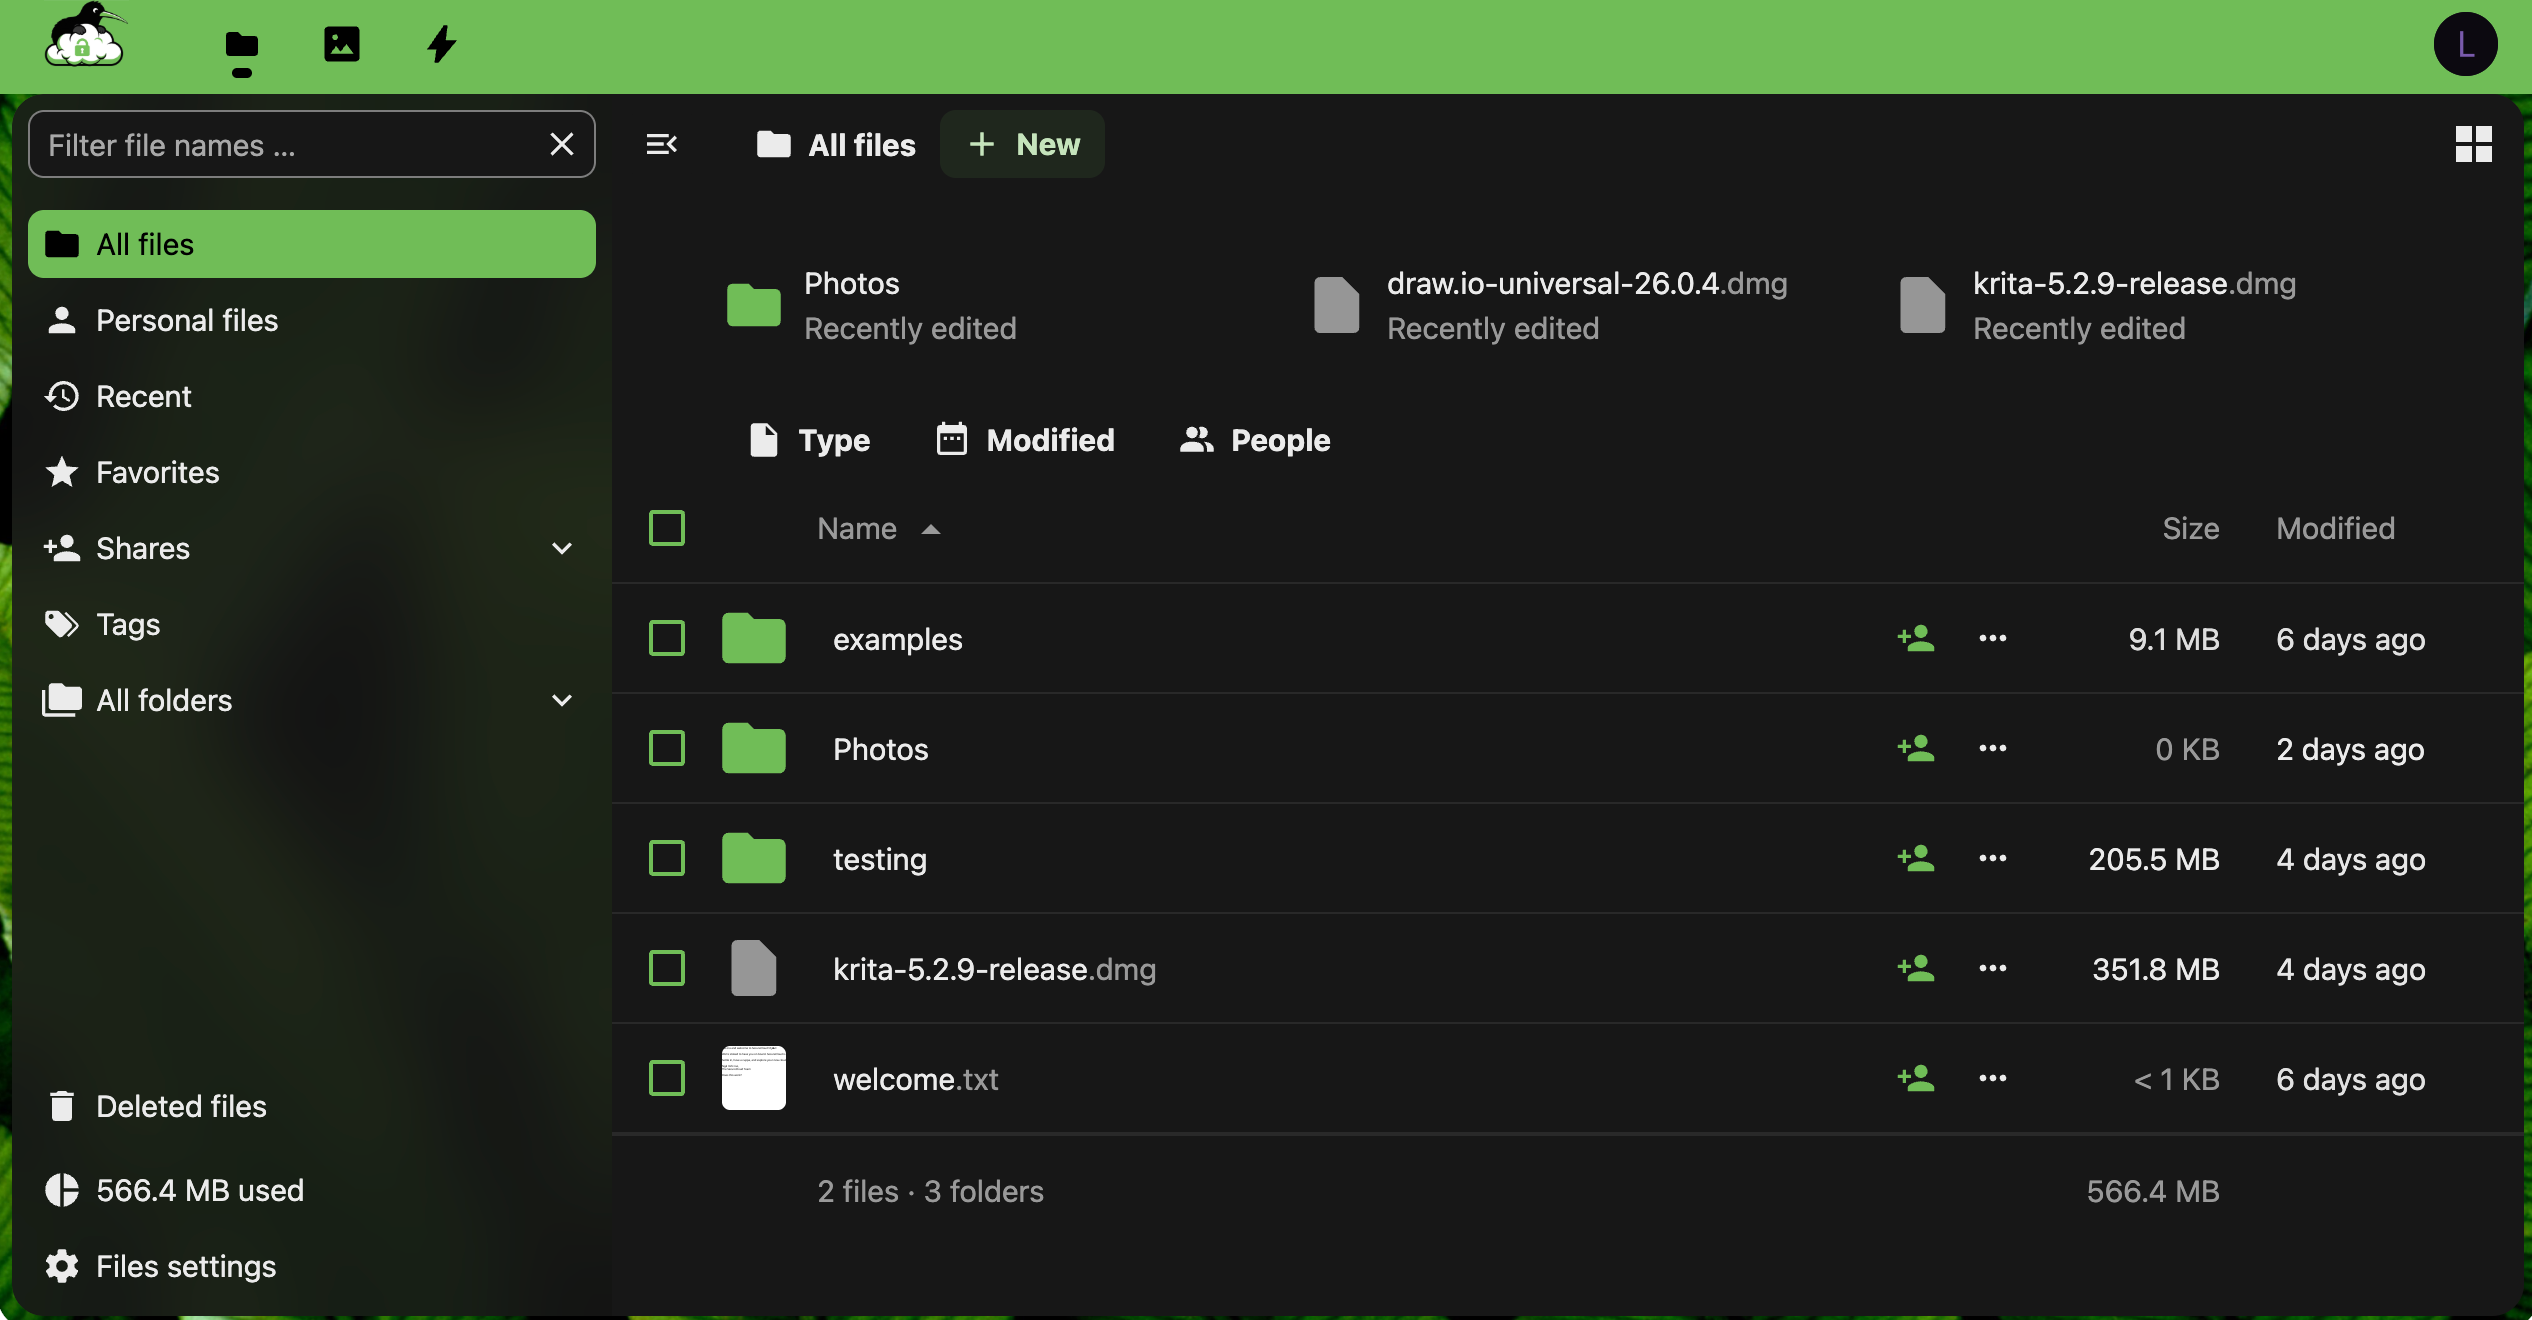Clear the file name filter field
This screenshot has height=1320, width=2532.
tap(561, 144)
